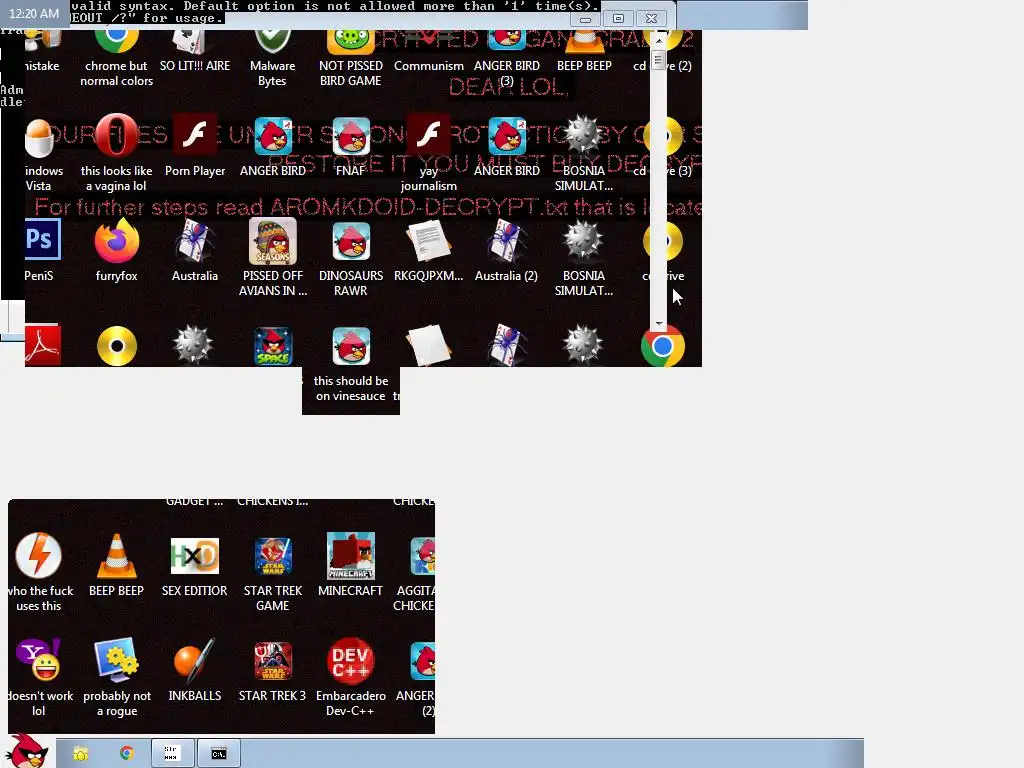Click the scrollbar up arrow

click(x=658, y=40)
